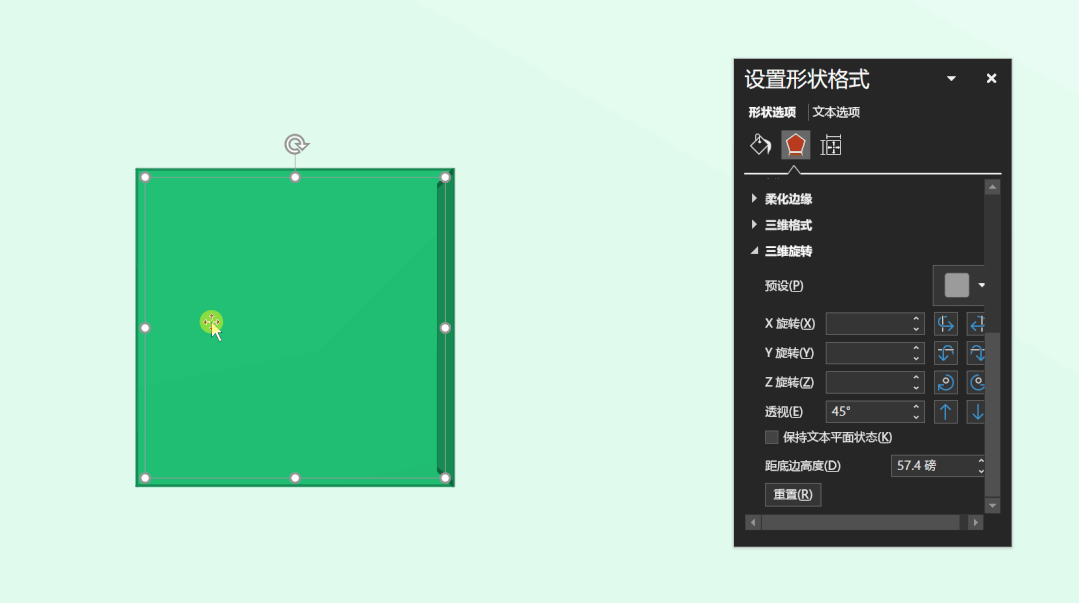This screenshot has width=1079, height=603.
Task: Open the pane options dropdown arrow
Action: click(x=951, y=78)
